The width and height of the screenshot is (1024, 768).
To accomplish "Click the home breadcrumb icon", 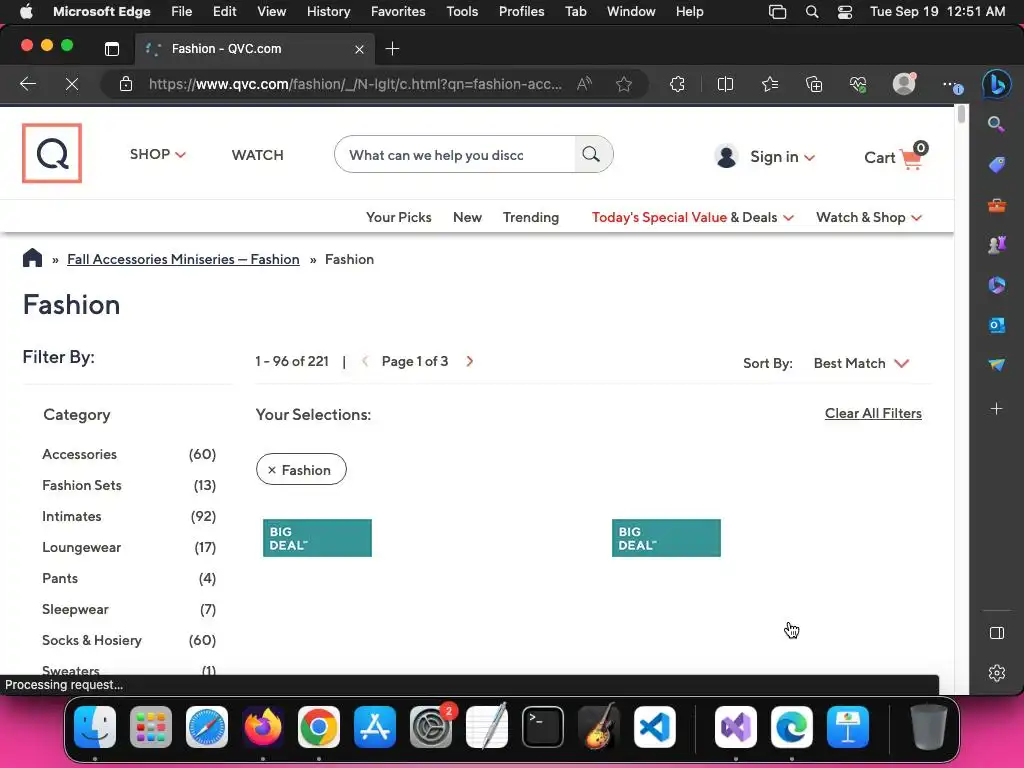I will pos(32,259).
